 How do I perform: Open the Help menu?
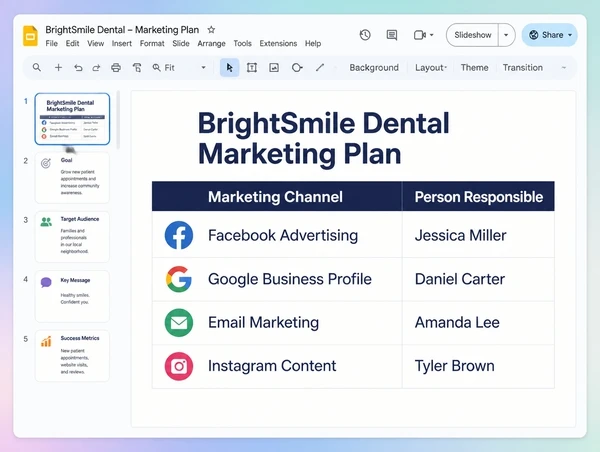(313, 43)
